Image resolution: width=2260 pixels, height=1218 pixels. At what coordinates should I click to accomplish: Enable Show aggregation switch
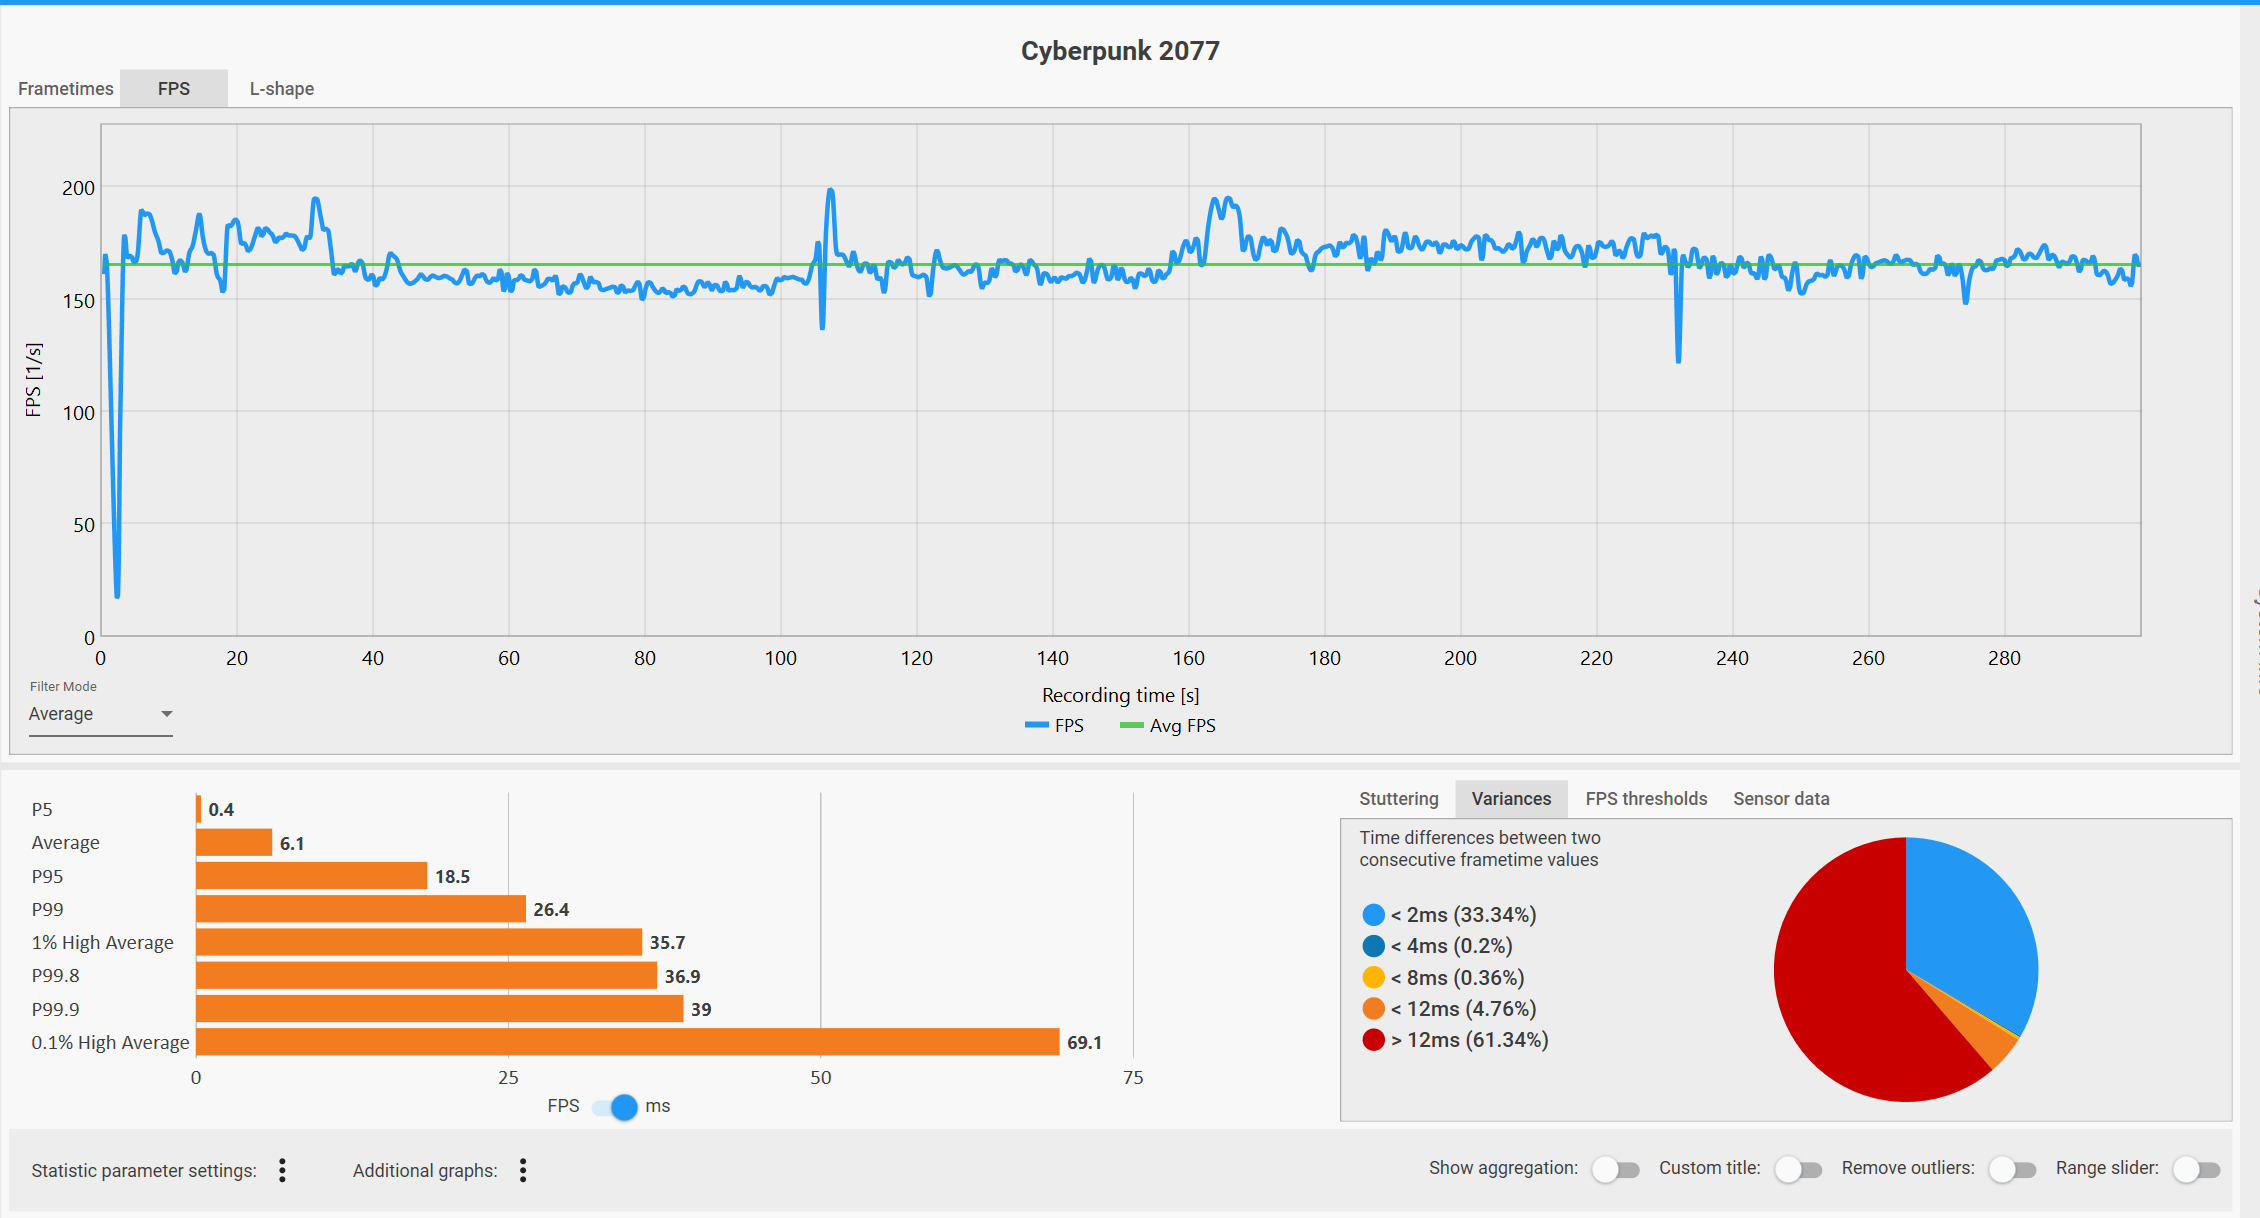(x=1615, y=1169)
